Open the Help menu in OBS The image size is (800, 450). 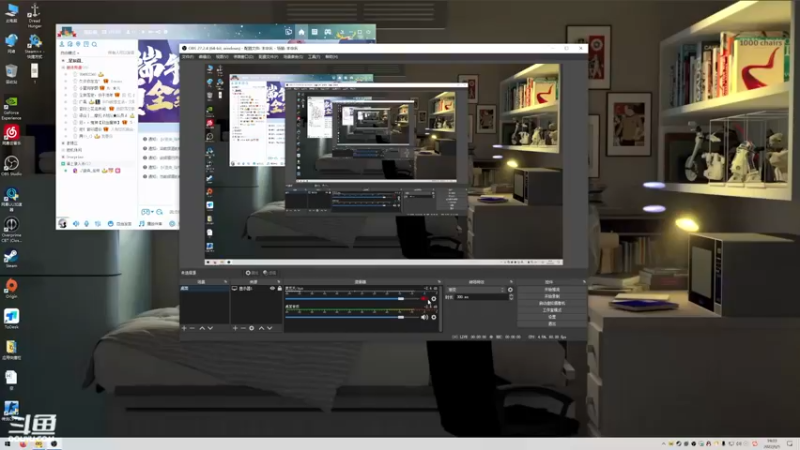pyautogui.click(x=332, y=57)
